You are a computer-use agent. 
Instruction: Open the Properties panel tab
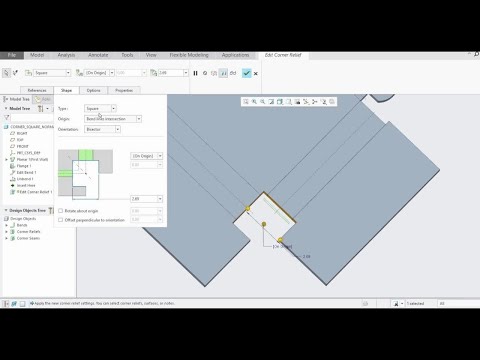[124, 90]
